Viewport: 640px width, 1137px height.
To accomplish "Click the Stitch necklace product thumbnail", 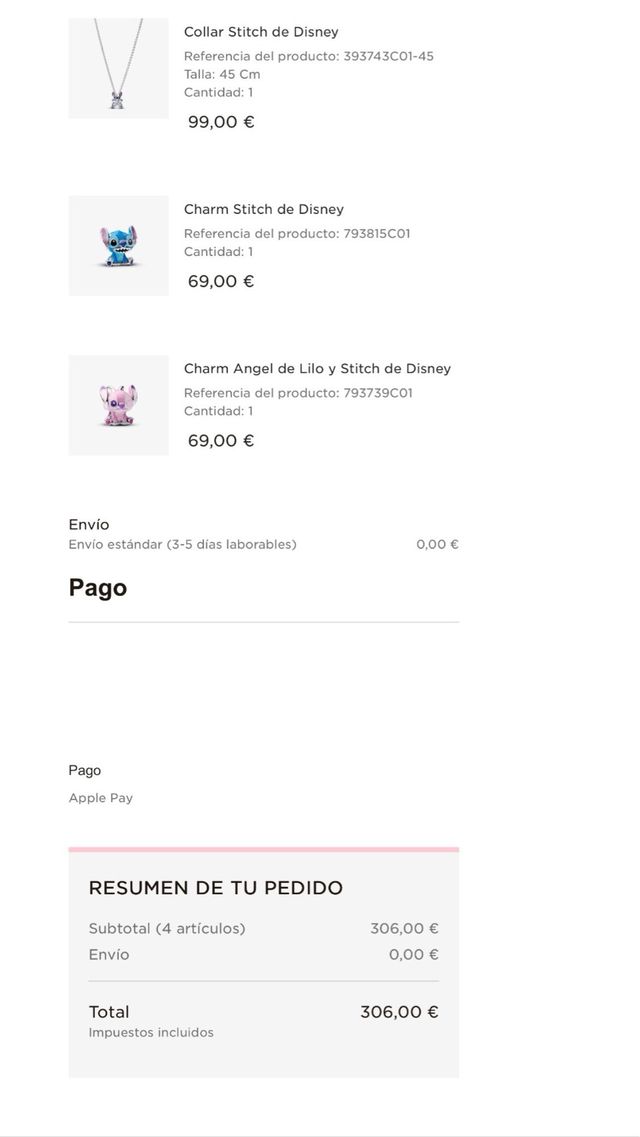I will click(118, 68).
